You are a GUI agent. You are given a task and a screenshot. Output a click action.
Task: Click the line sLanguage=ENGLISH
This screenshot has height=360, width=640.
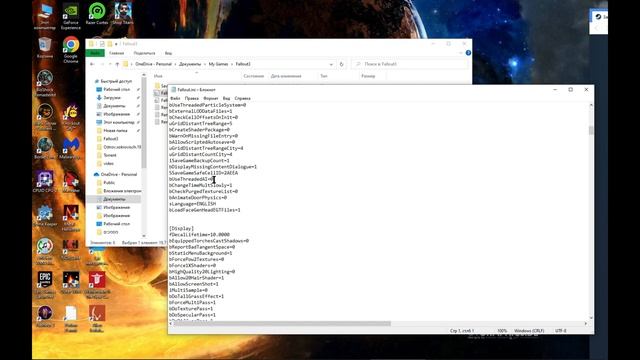click(x=192, y=204)
